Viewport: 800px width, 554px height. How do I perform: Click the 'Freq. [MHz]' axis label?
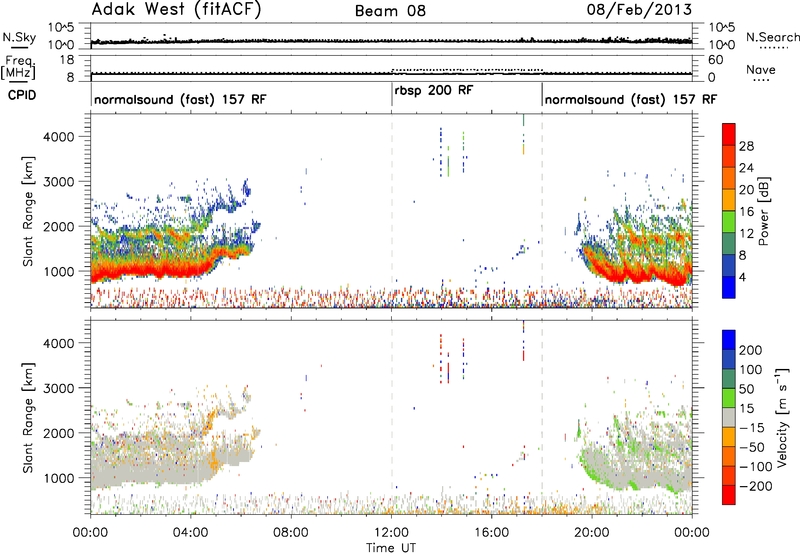coord(19,68)
